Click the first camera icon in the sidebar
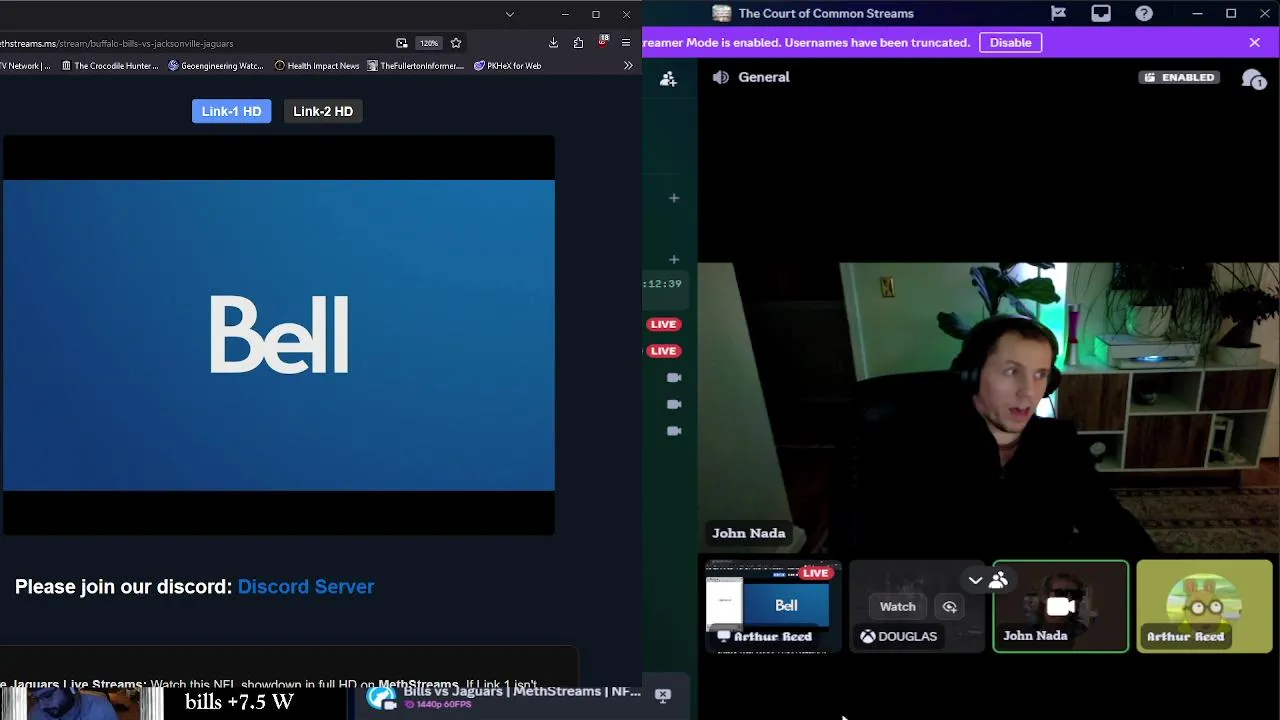This screenshot has height=720, width=1280. tap(674, 378)
